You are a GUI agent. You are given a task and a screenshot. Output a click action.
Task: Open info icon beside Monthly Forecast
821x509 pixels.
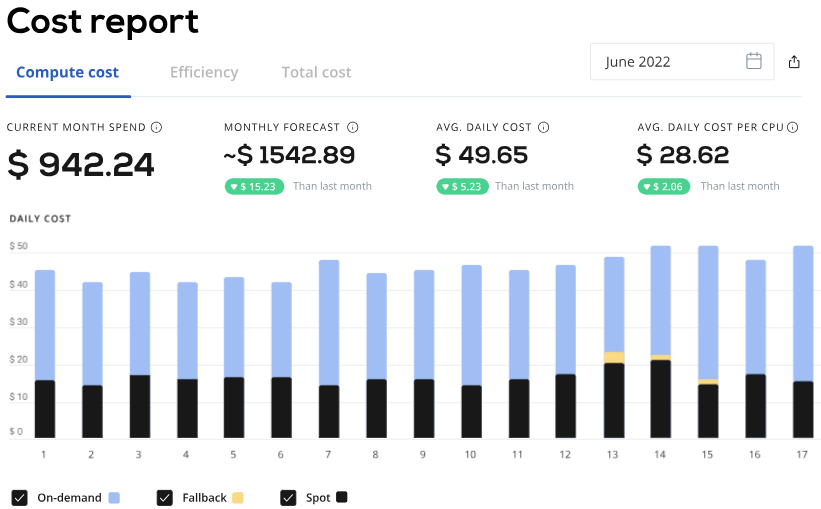(353, 128)
